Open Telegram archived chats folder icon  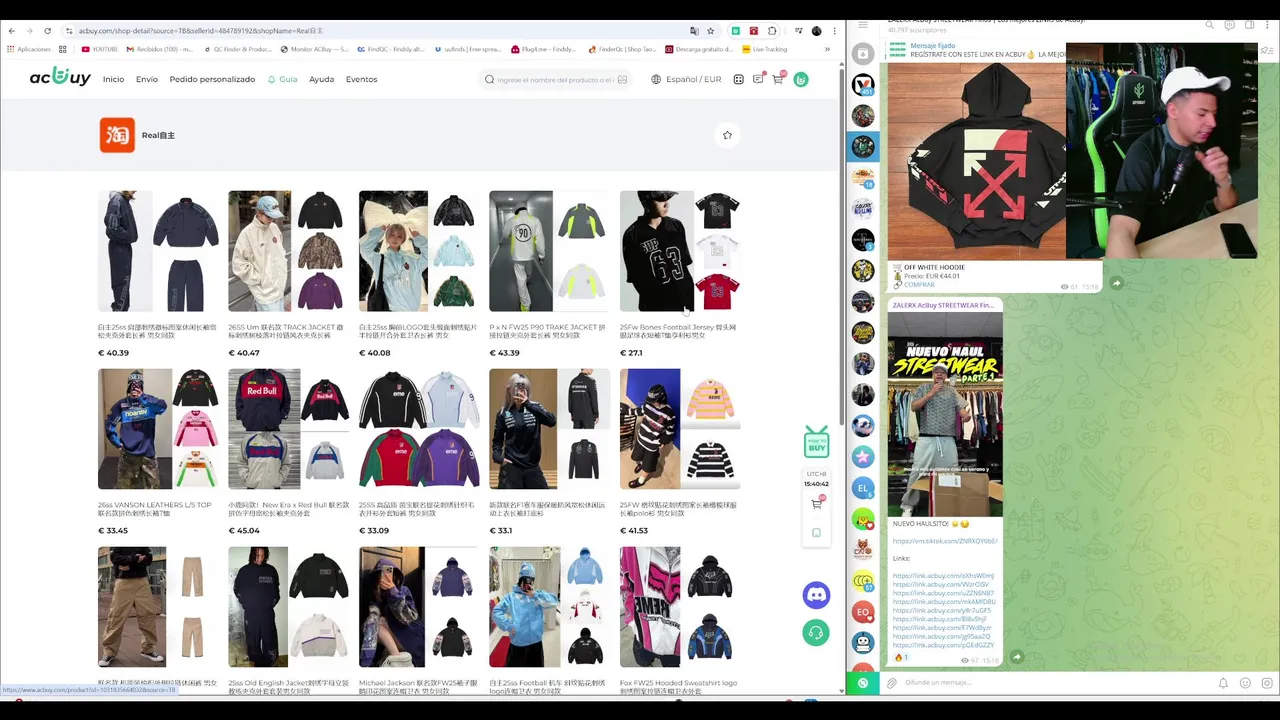click(x=863, y=54)
